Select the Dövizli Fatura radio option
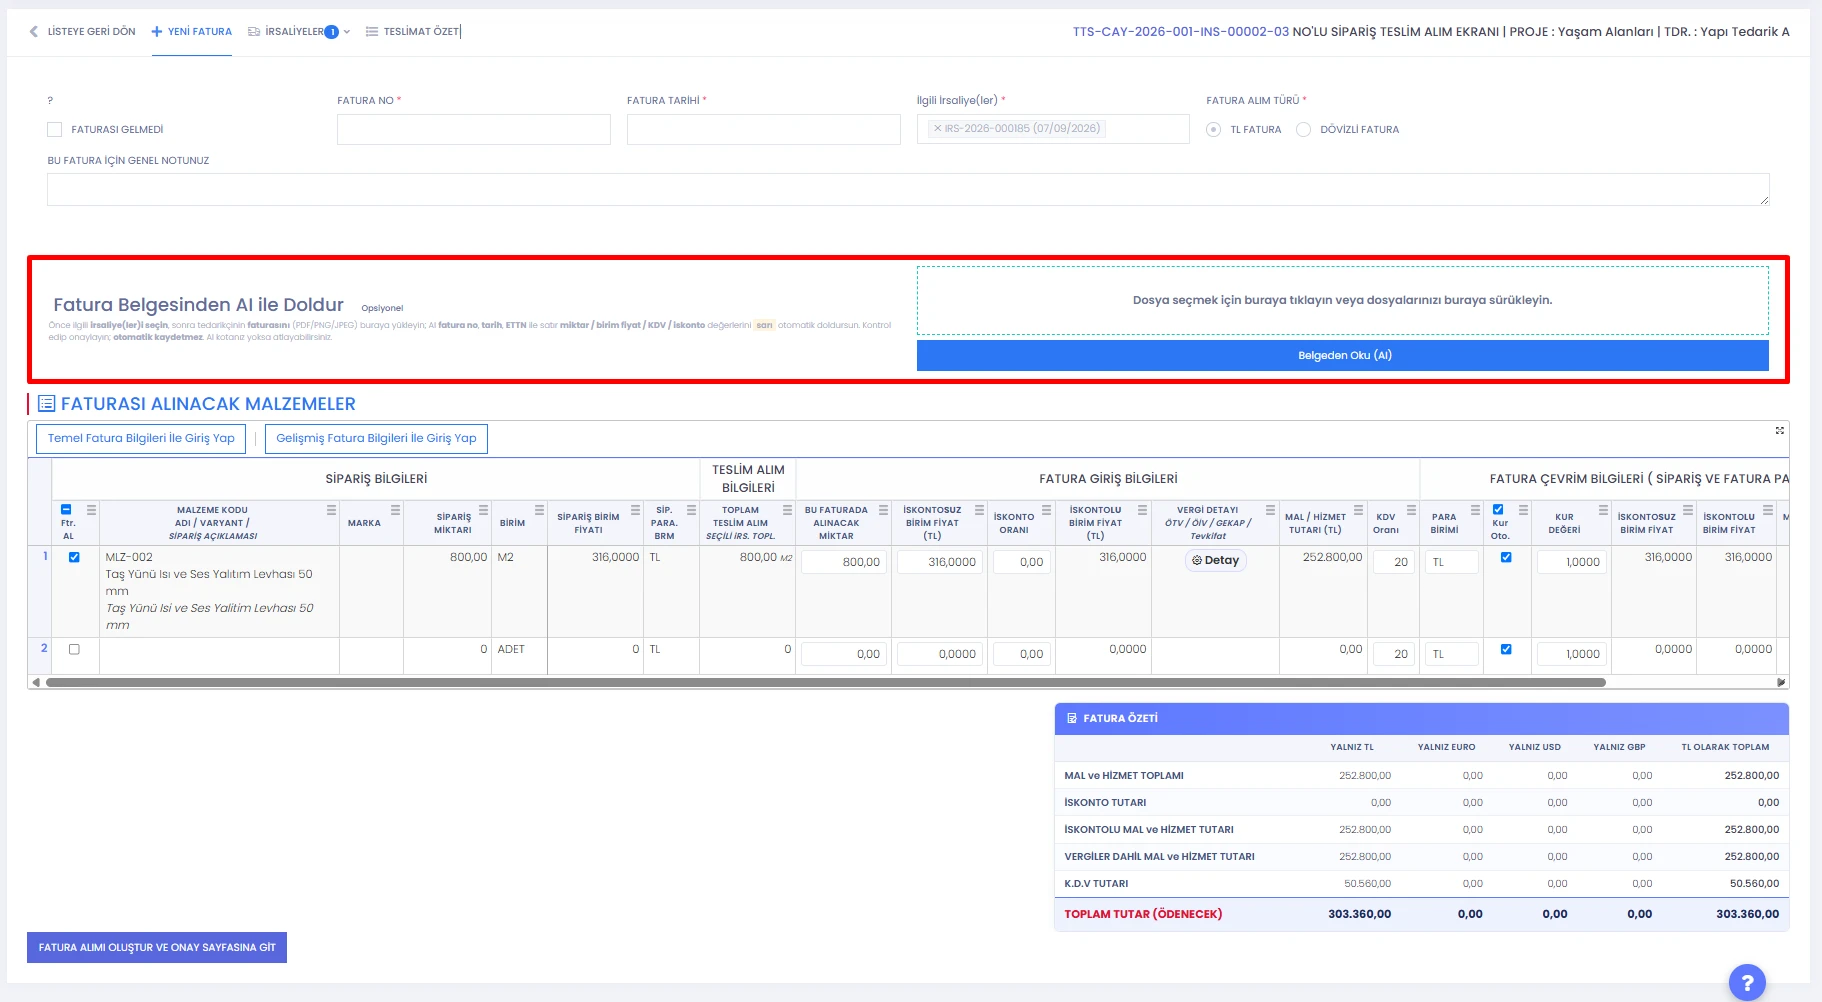Viewport: 1822px width, 1002px height. point(1303,130)
